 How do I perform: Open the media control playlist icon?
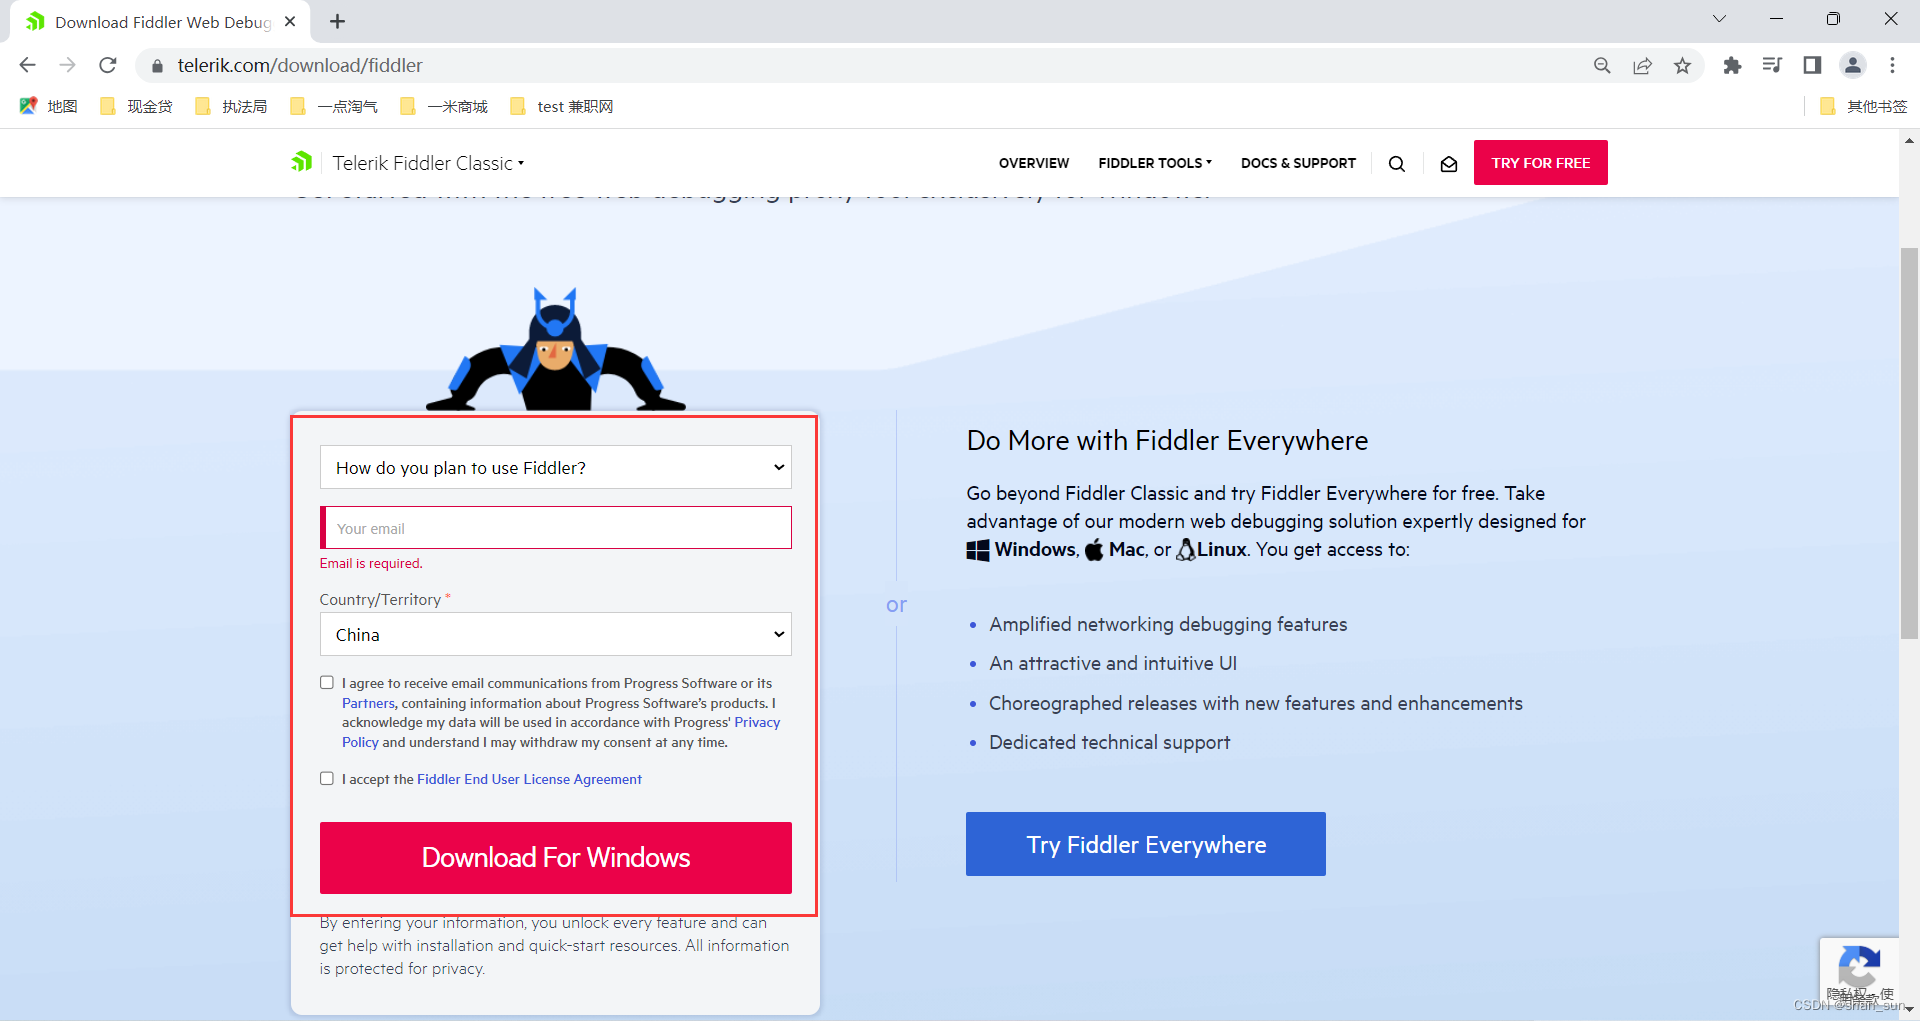(1772, 65)
